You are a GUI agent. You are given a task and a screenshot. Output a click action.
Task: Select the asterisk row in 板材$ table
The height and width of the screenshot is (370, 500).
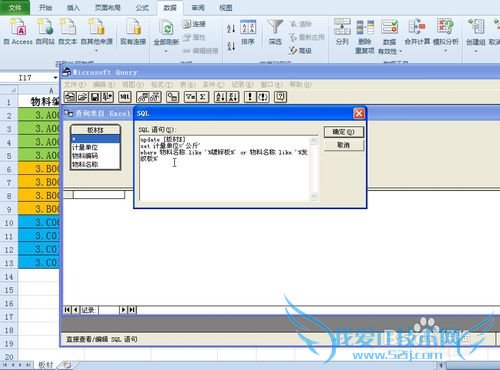click(95, 139)
